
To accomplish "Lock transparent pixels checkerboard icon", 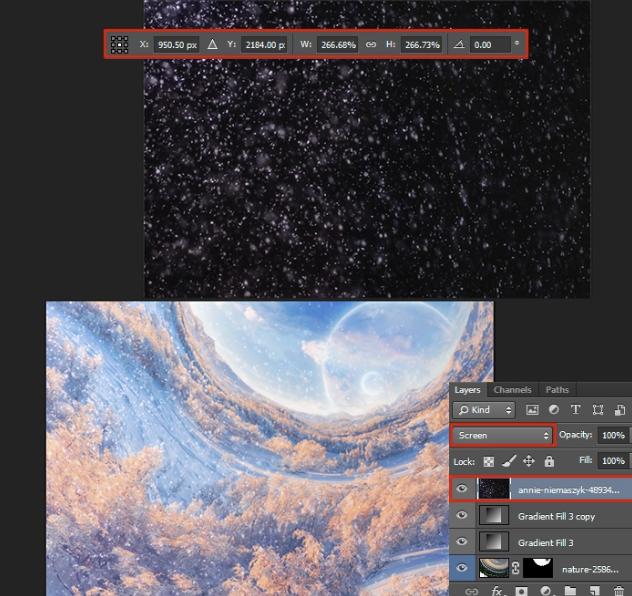I will [489, 461].
